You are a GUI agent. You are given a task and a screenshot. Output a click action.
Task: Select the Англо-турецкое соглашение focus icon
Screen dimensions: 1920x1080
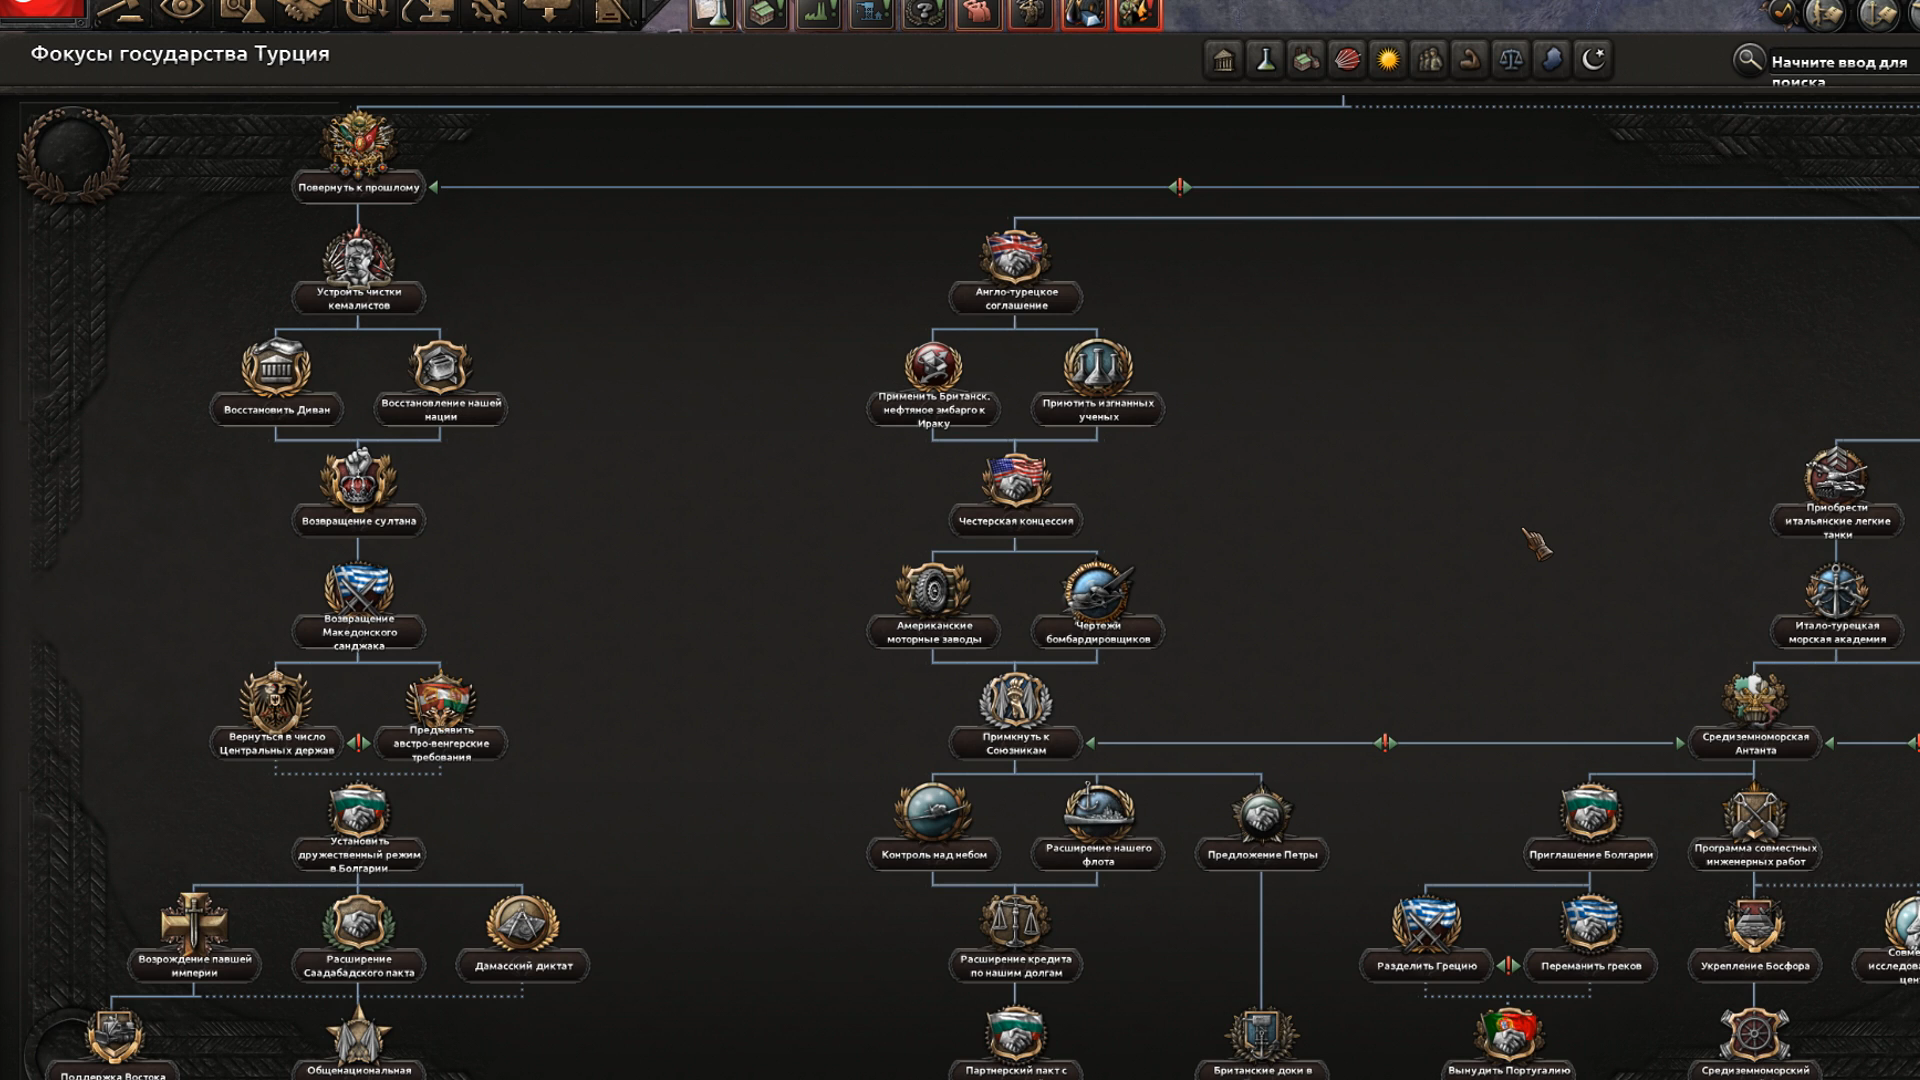pos(1015,256)
